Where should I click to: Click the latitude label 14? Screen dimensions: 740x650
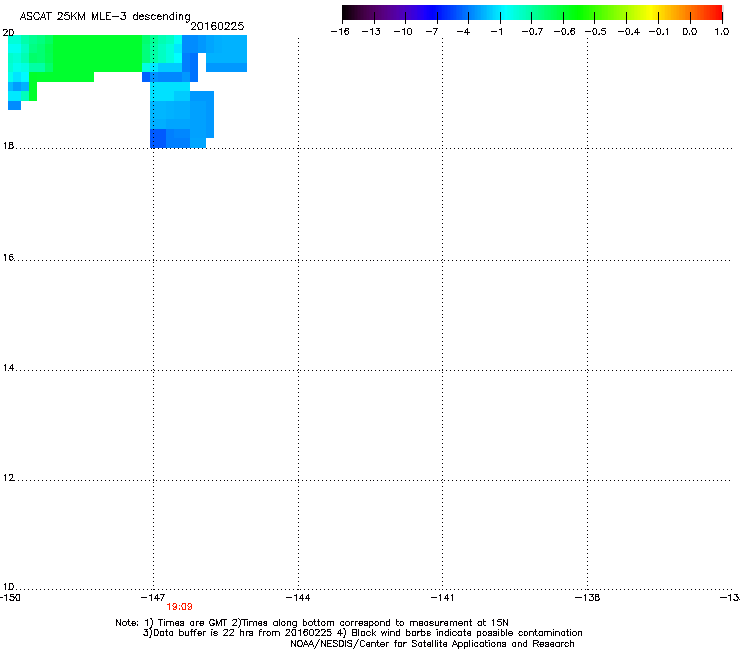pos(8,368)
